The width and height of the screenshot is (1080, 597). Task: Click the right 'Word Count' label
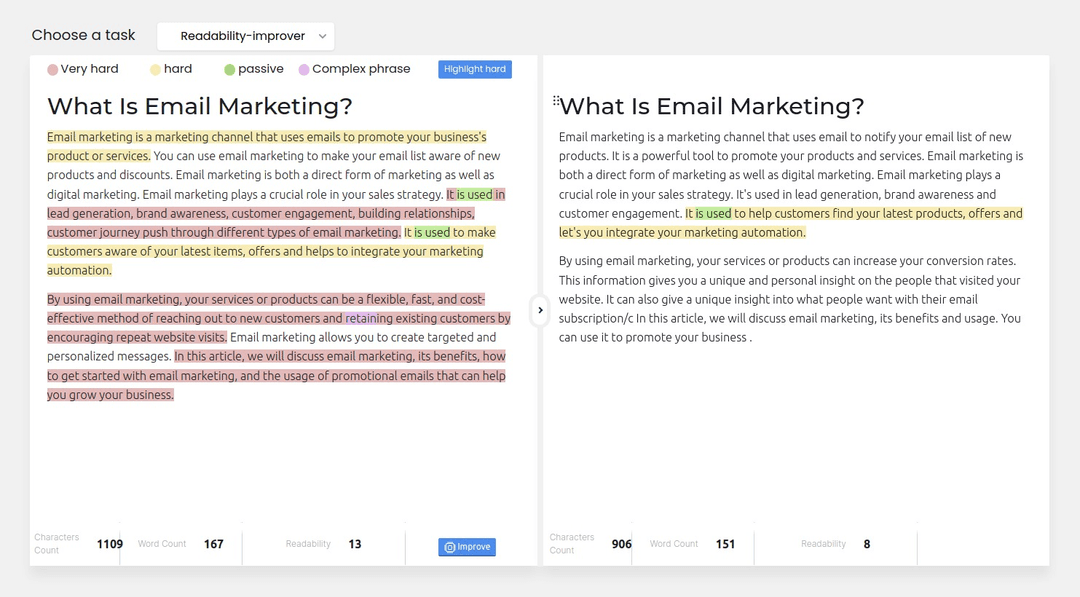674,544
